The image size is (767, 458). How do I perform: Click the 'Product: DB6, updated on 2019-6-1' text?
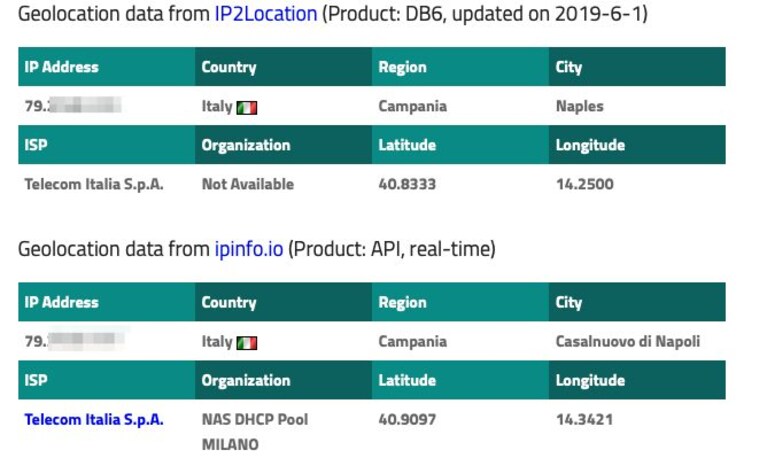pyautogui.click(x=484, y=14)
